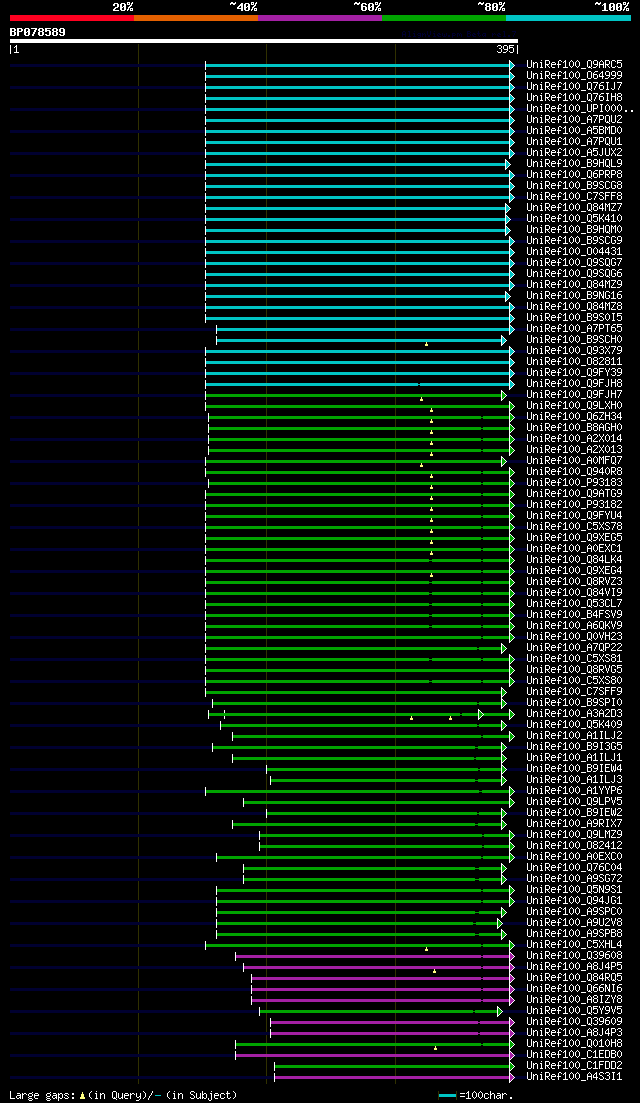Select the UniRef100_B9HQM0 entry
Screen dimensions: 640x1103
click(x=574, y=230)
